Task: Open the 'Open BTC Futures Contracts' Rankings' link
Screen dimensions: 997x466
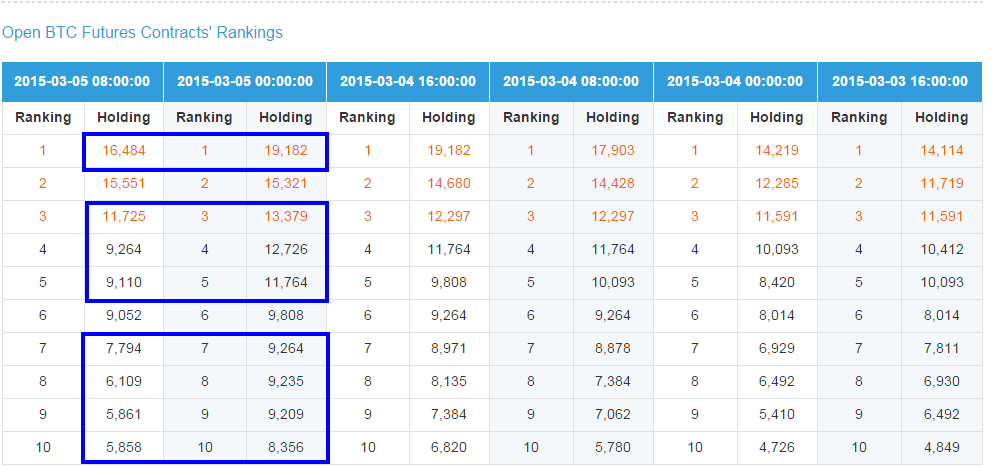Action: [x=142, y=32]
